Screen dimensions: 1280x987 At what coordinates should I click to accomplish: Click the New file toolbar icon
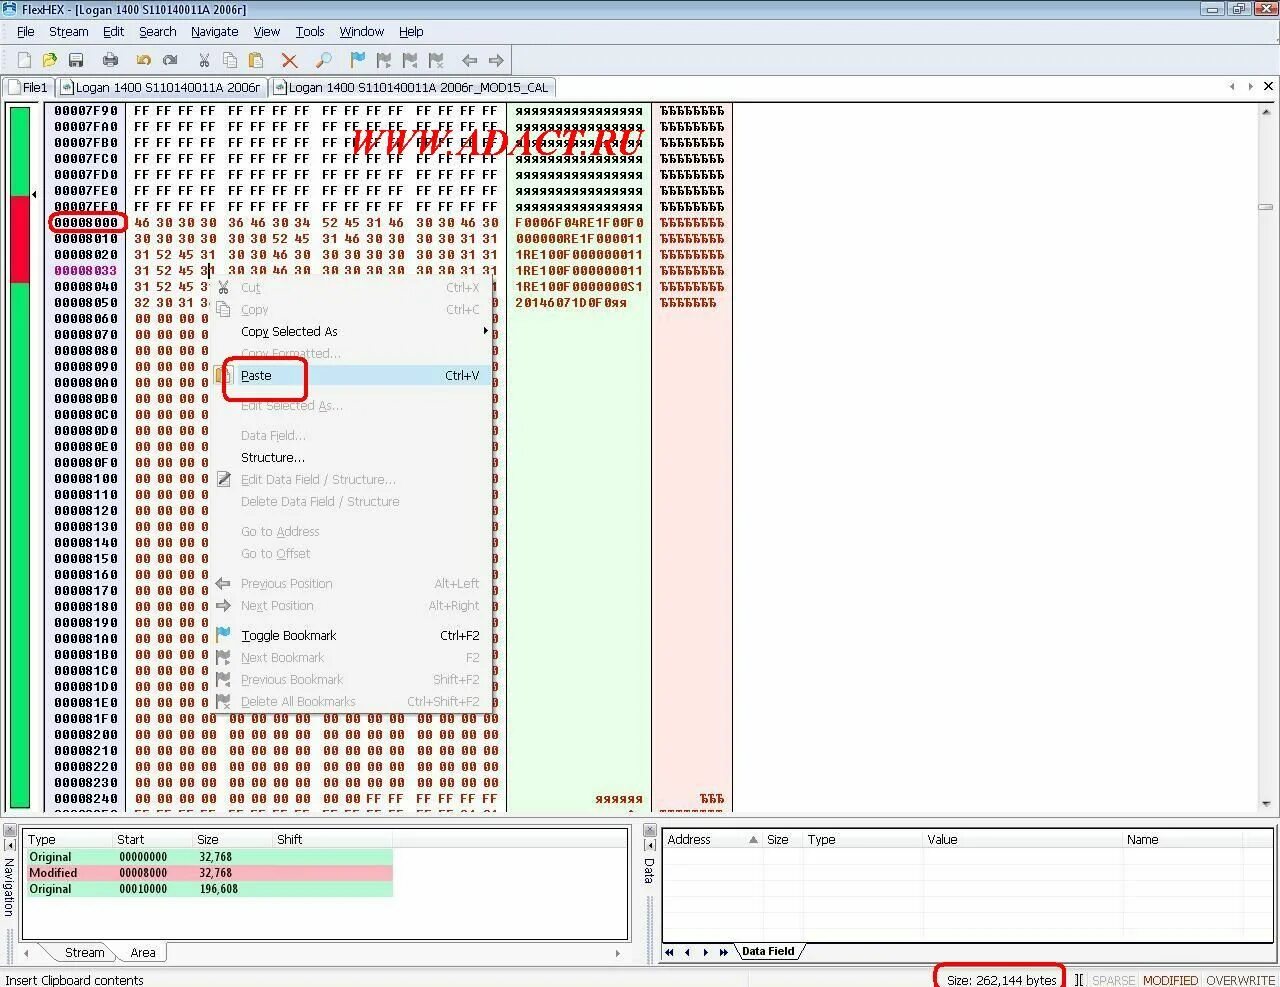click(x=24, y=60)
